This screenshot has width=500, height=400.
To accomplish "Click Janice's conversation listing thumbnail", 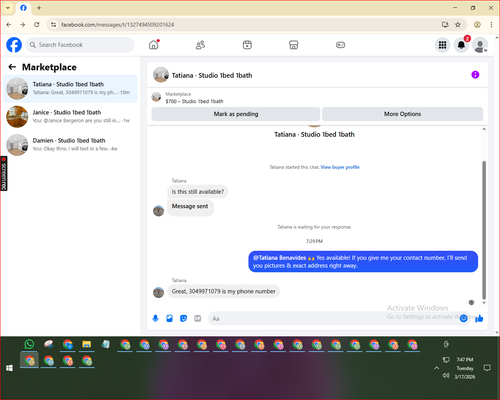I will point(17,117).
